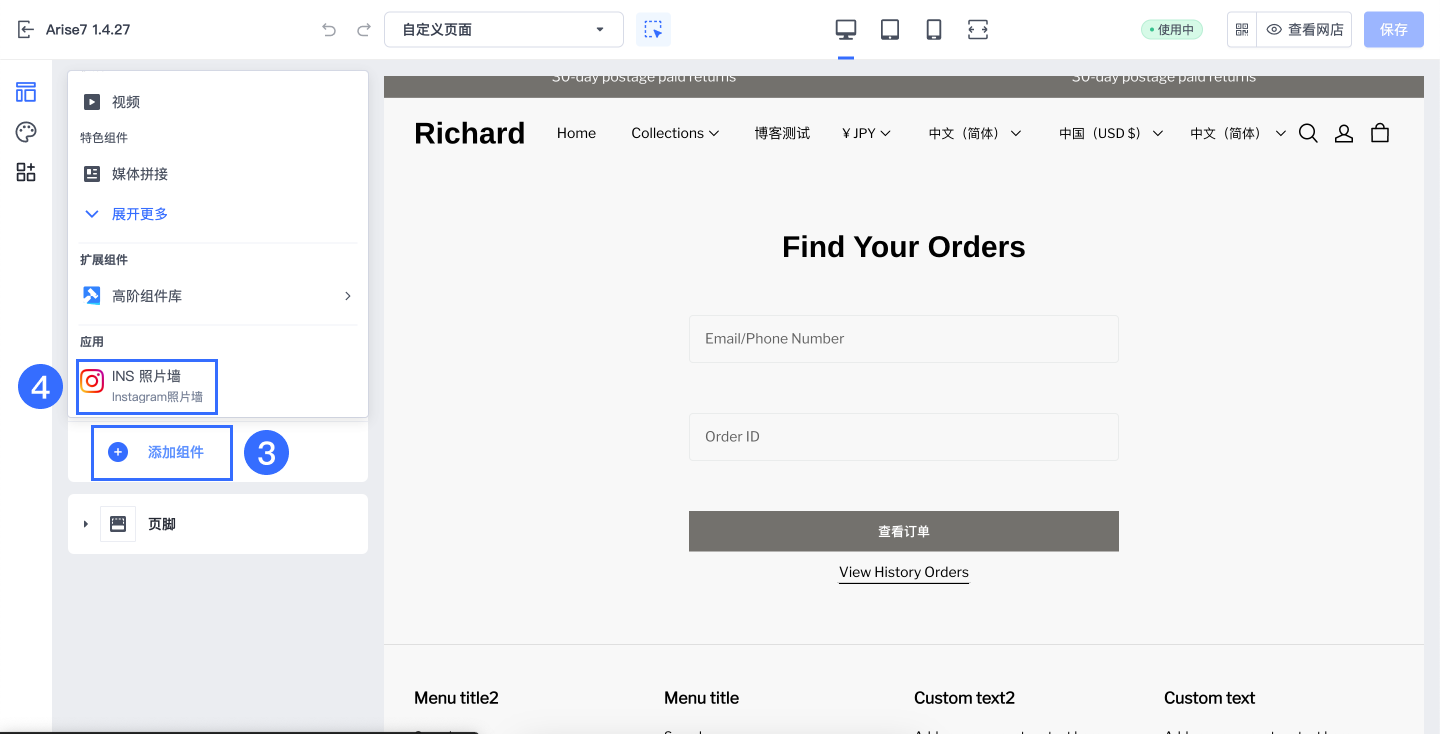The image size is (1440, 734).
Task: Open the app blocks sidebar panel
Action: 26,172
